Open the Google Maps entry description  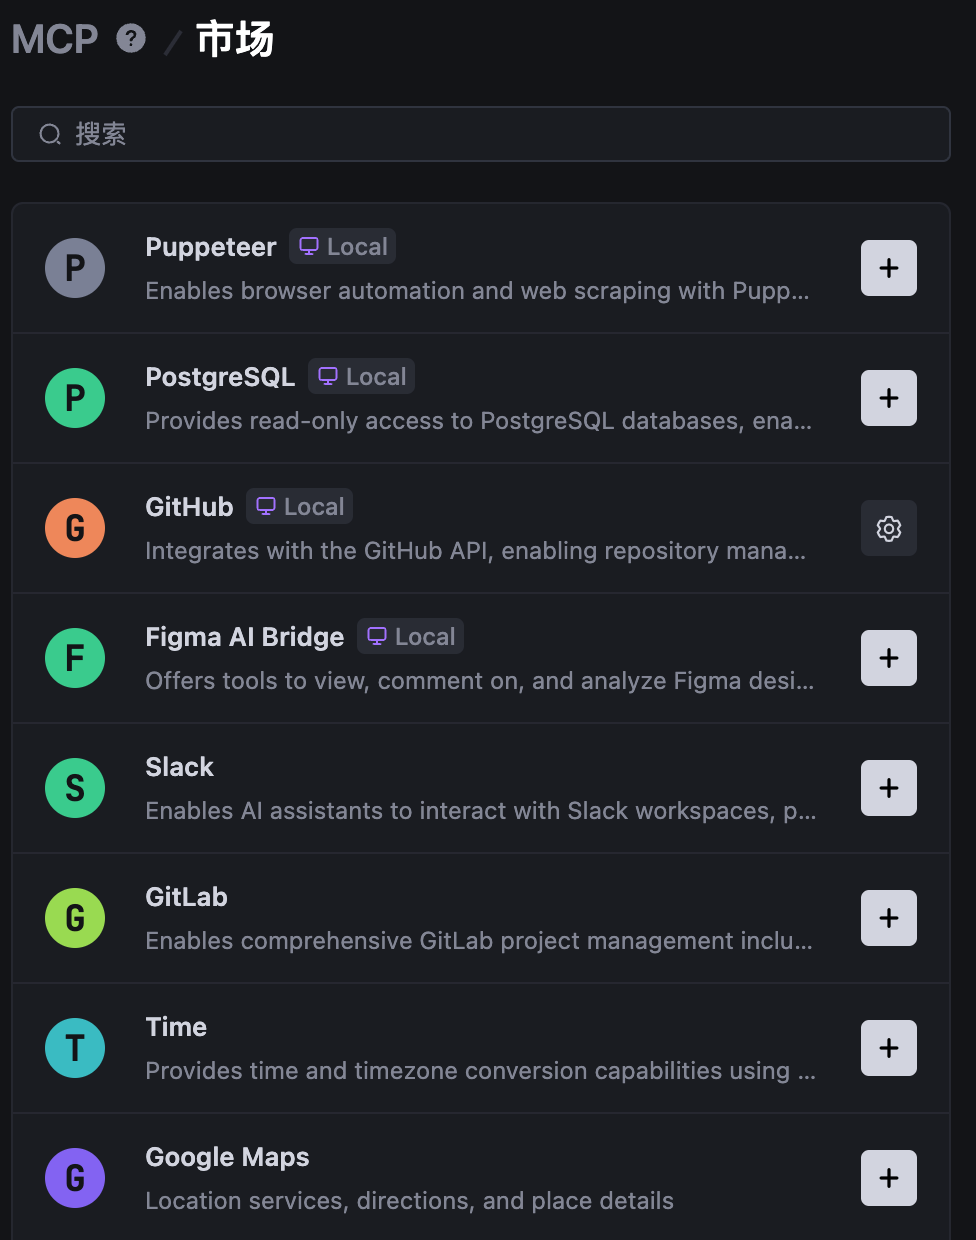coord(409,1201)
